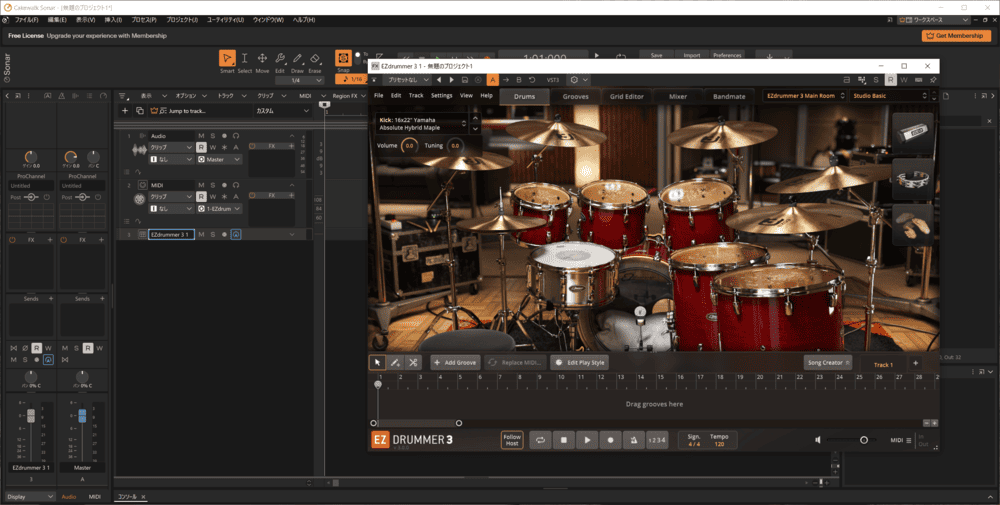Viewport: 1000px width, 505px height.
Task: Open the Mixer tab in EZdrummer
Action: click(x=677, y=96)
